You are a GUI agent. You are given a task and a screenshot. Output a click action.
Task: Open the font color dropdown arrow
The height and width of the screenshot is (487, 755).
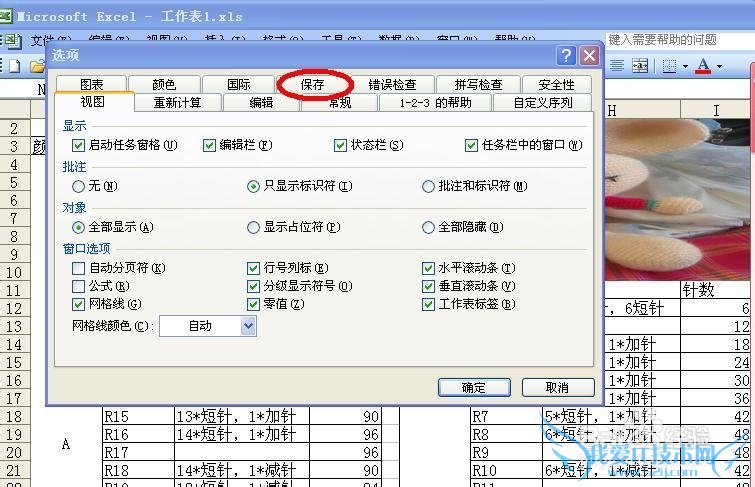719,66
